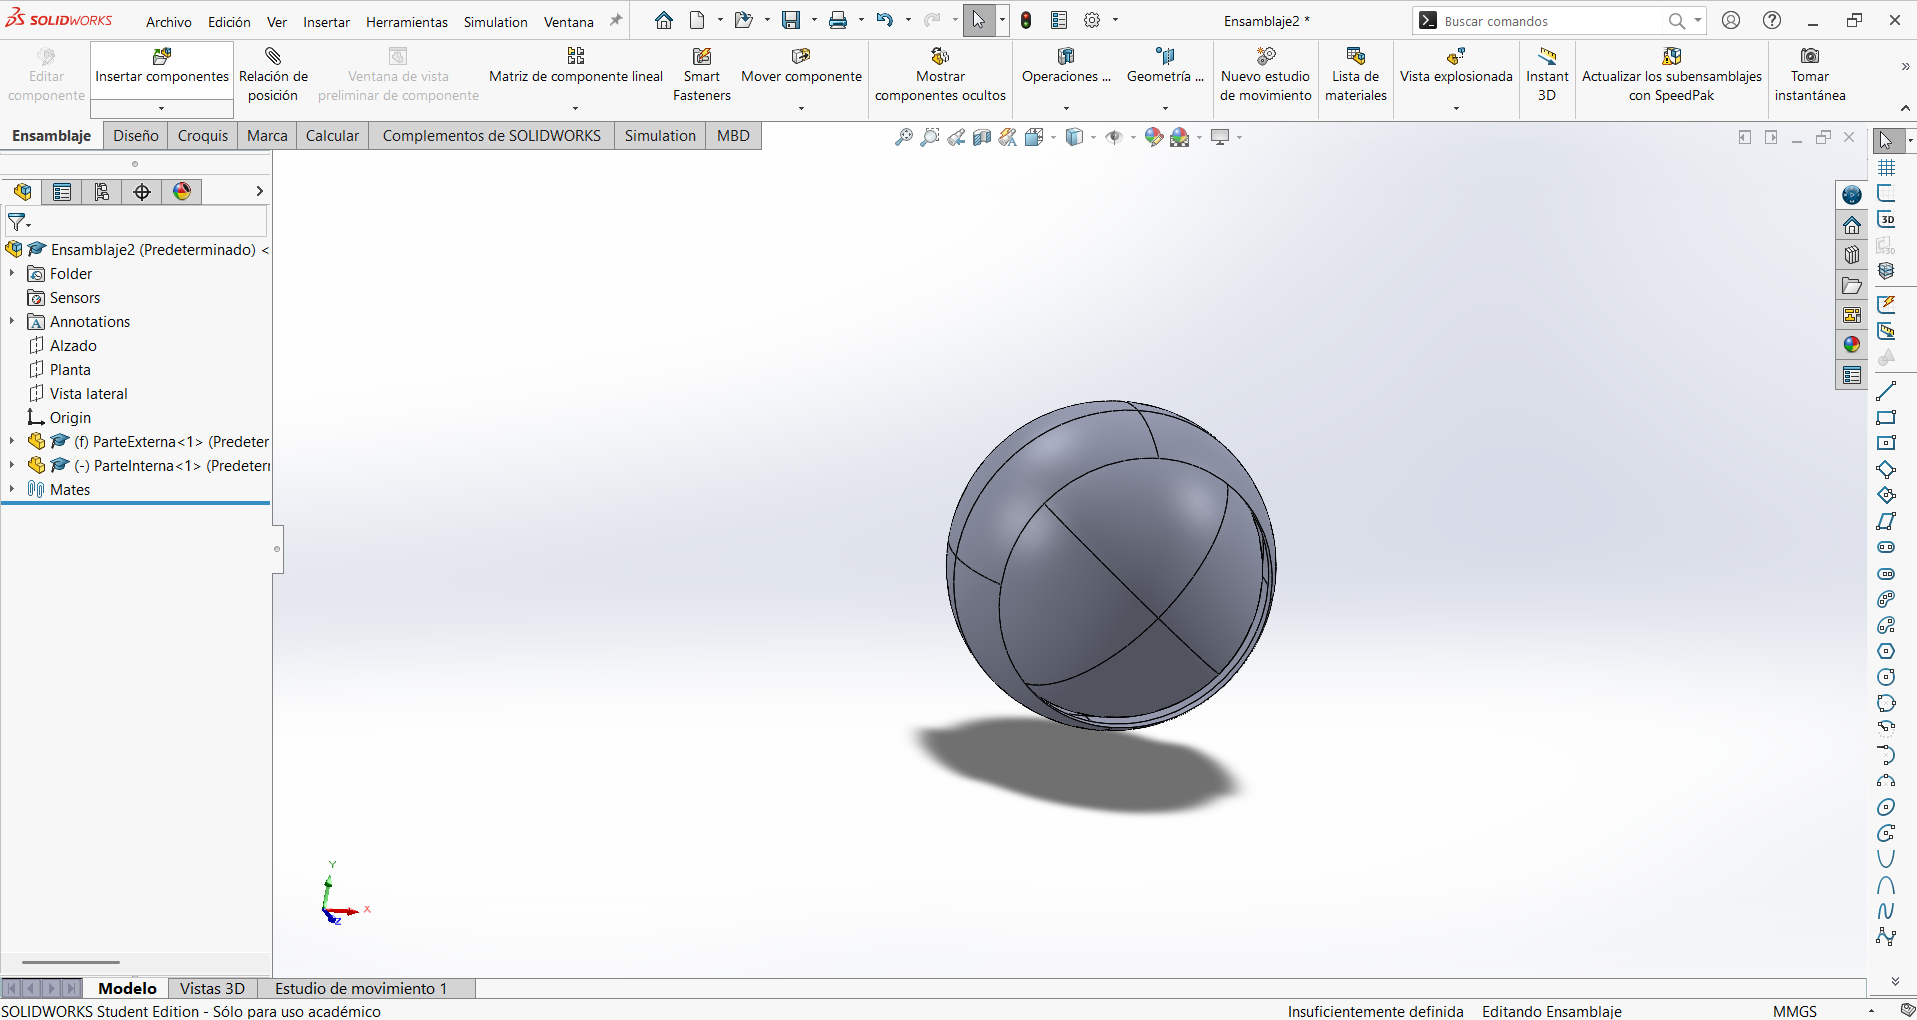Click in the Buscar comandos search field
The width and height of the screenshot is (1917, 1020).
tap(1550, 21)
